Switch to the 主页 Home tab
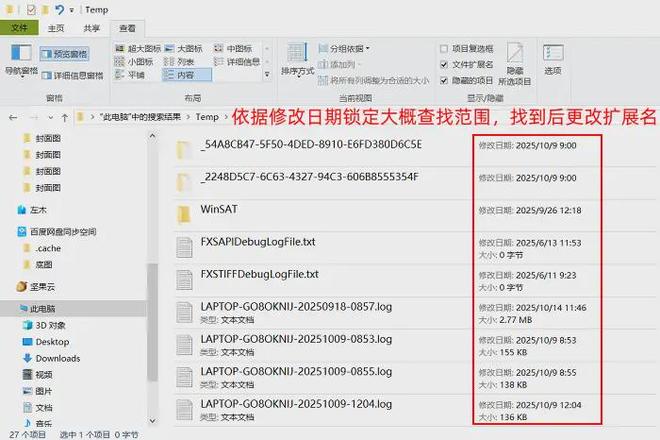 pyautogui.click(x=56, y=28)
